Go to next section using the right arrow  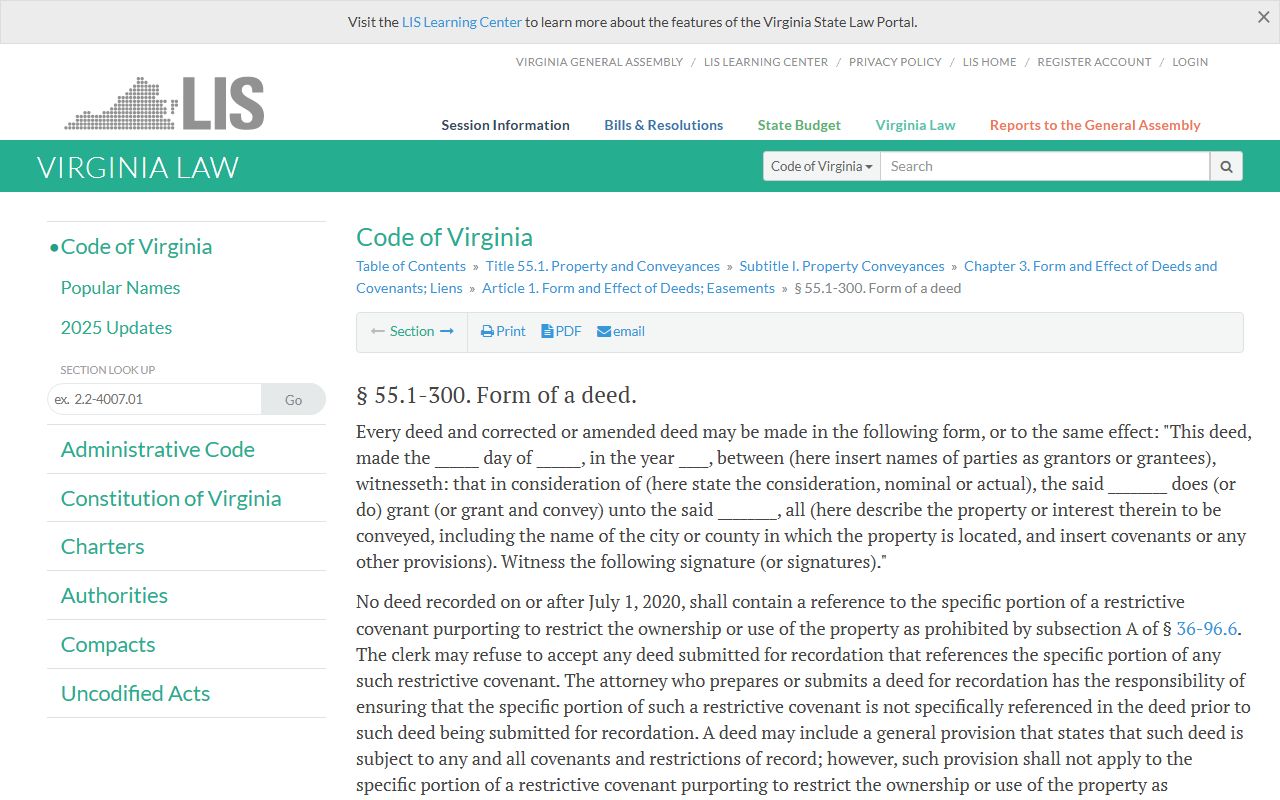click(x=447, y=331)
